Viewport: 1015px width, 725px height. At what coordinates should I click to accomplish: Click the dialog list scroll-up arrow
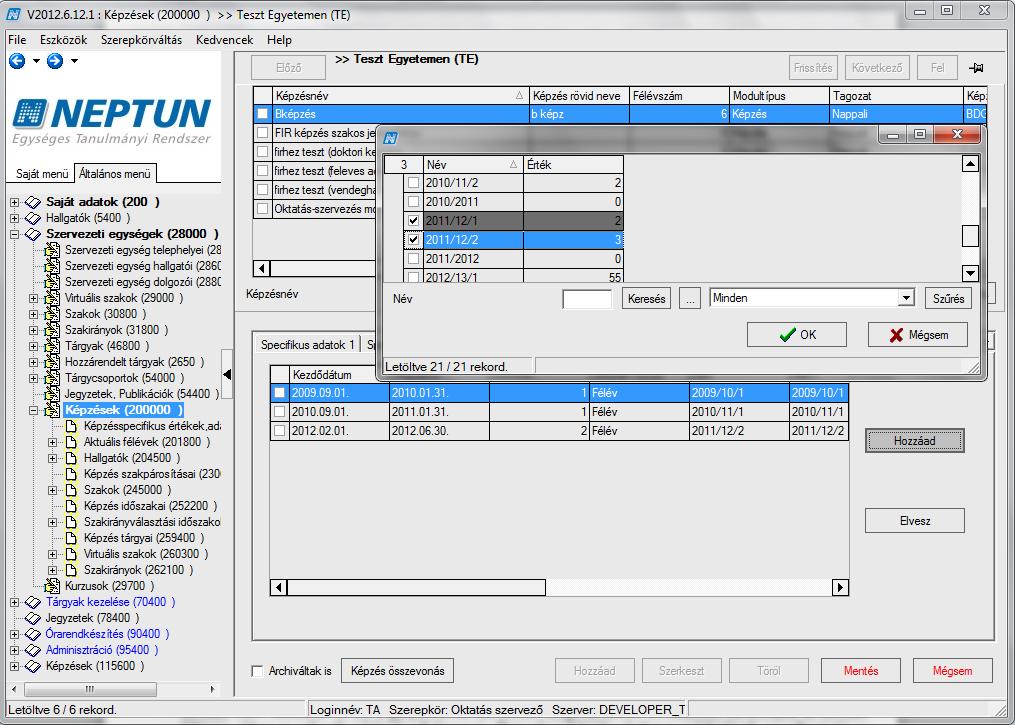[x=970, y=164]
